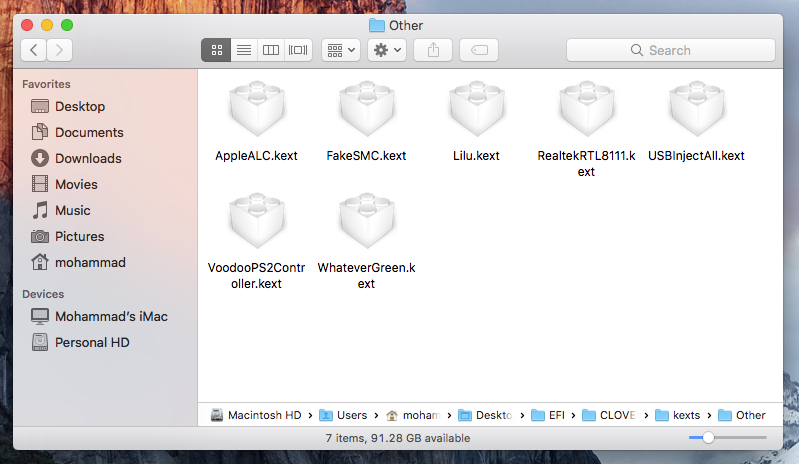799x464 pixels.
Task: Select the USBInjectAll.kext file icon
Action: (x=697, y=109)
